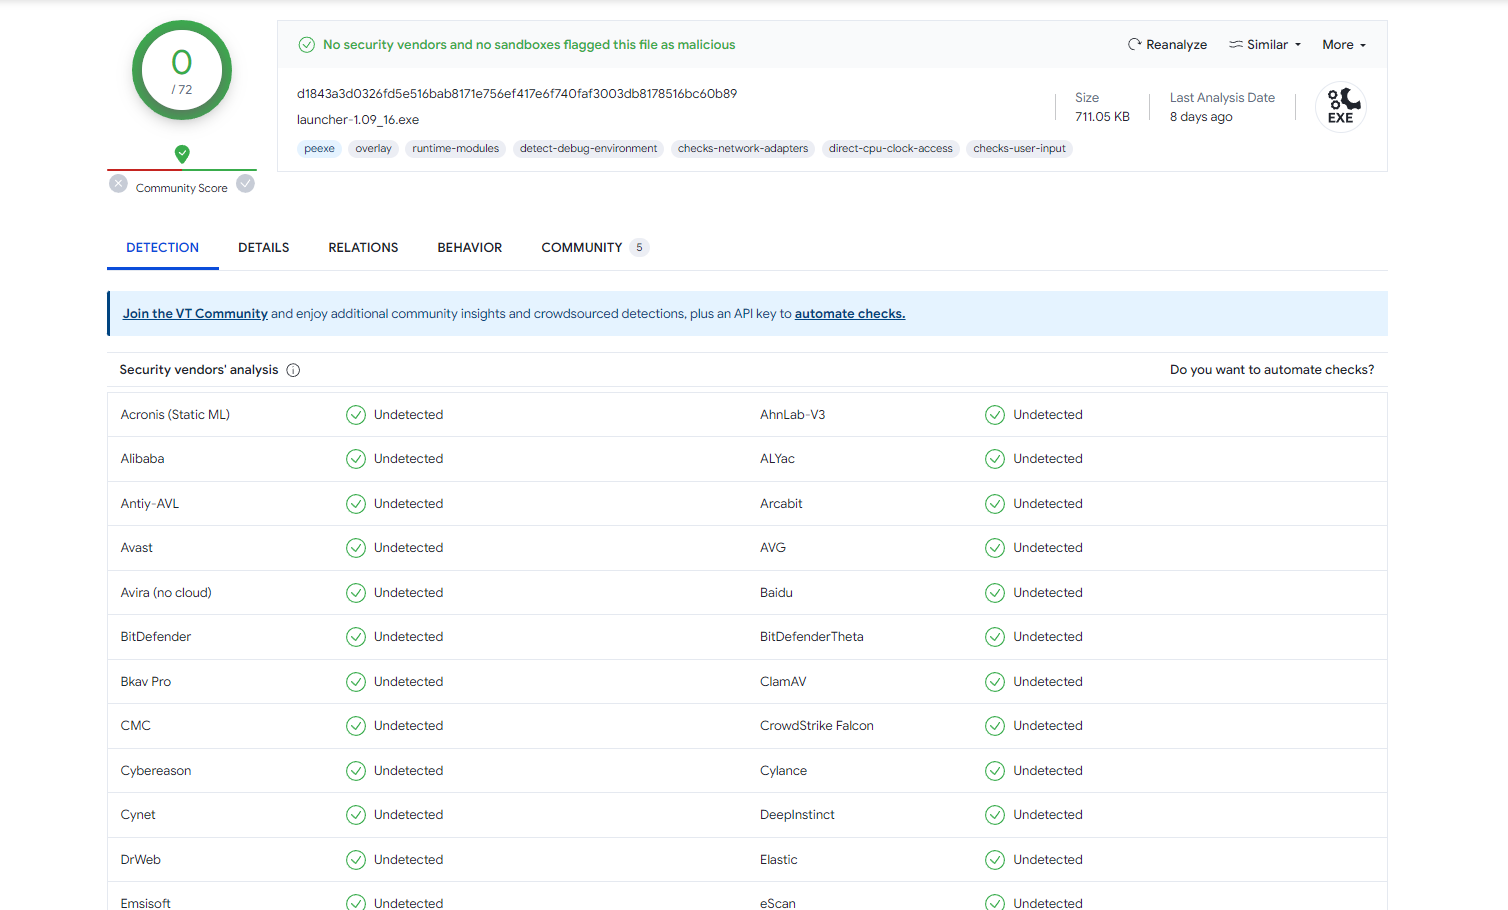Image resolution: width=1508 pixels, height=910 pixels.
Task: Expand the More options dropdown
Action: point(1344,44)
